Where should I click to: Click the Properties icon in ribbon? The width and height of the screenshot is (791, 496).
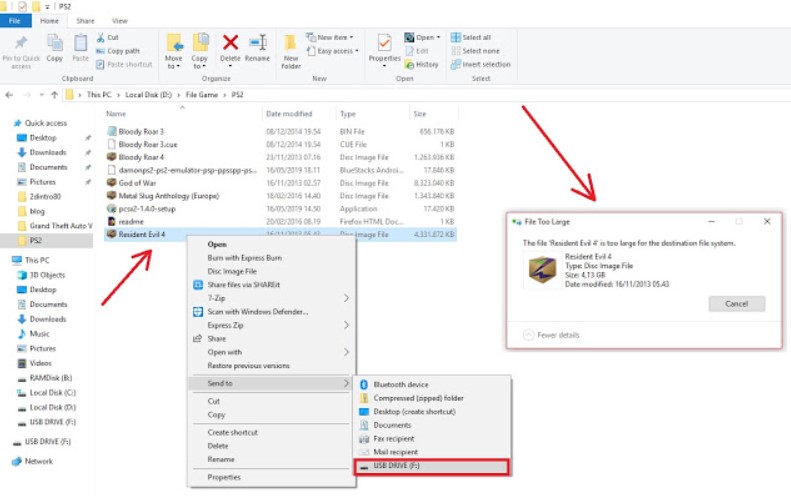click(x=384, y=44)
